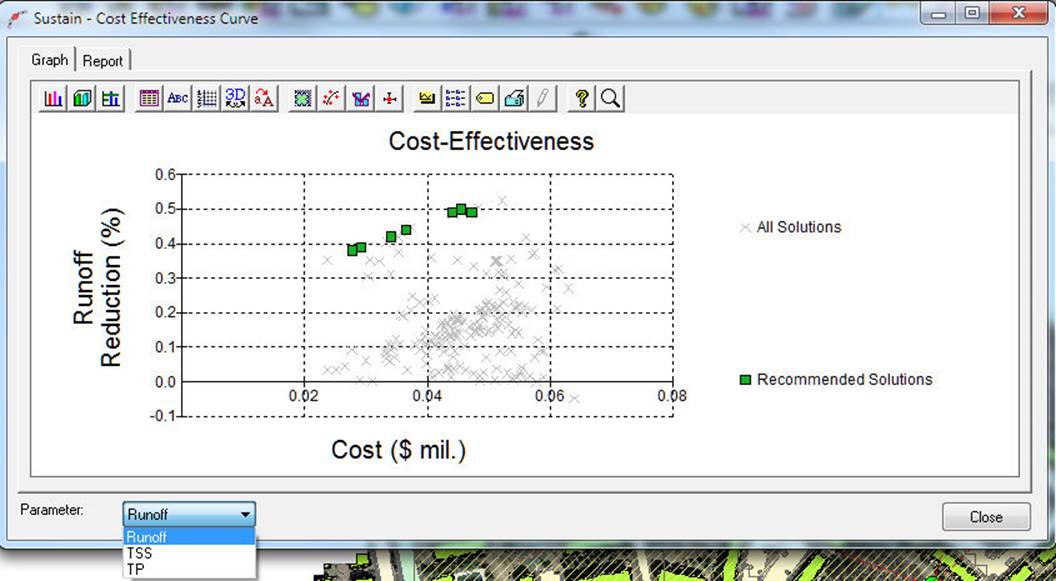The height and width of the screenshot is (581, 1056).
Task: Open the axis font rotation tool
Action: tap(265, 97)
